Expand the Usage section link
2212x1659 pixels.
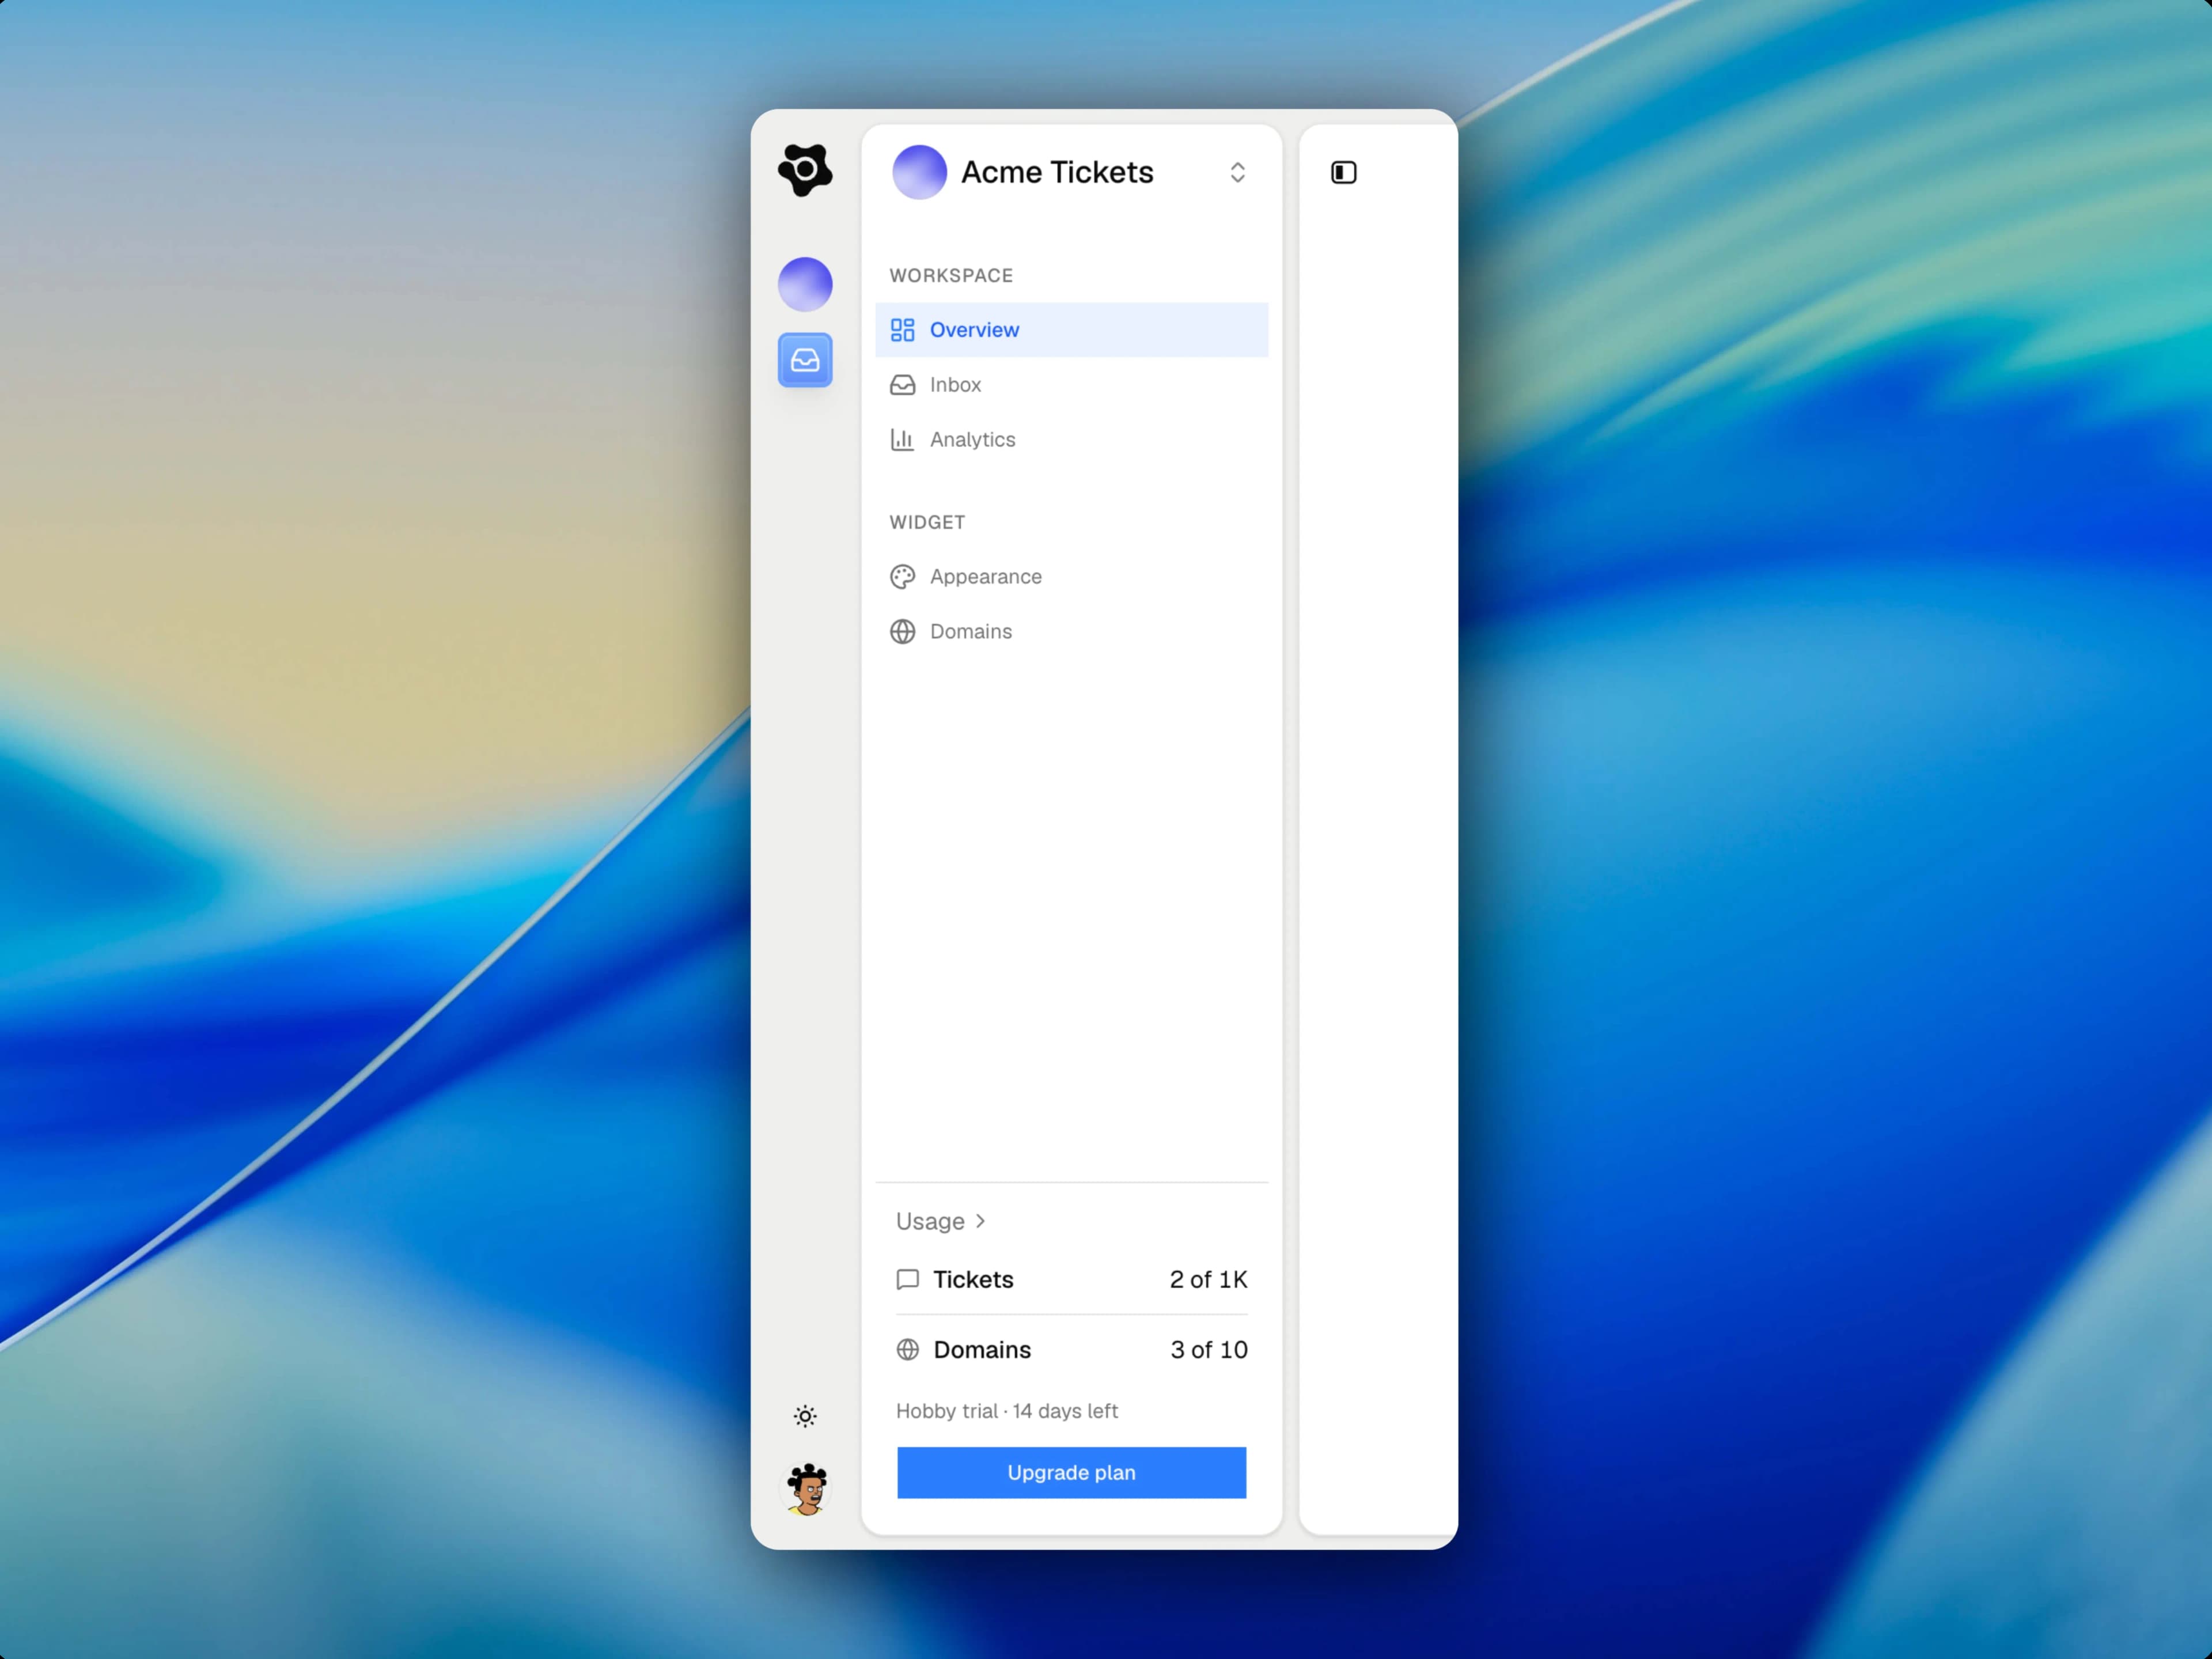941,1221
